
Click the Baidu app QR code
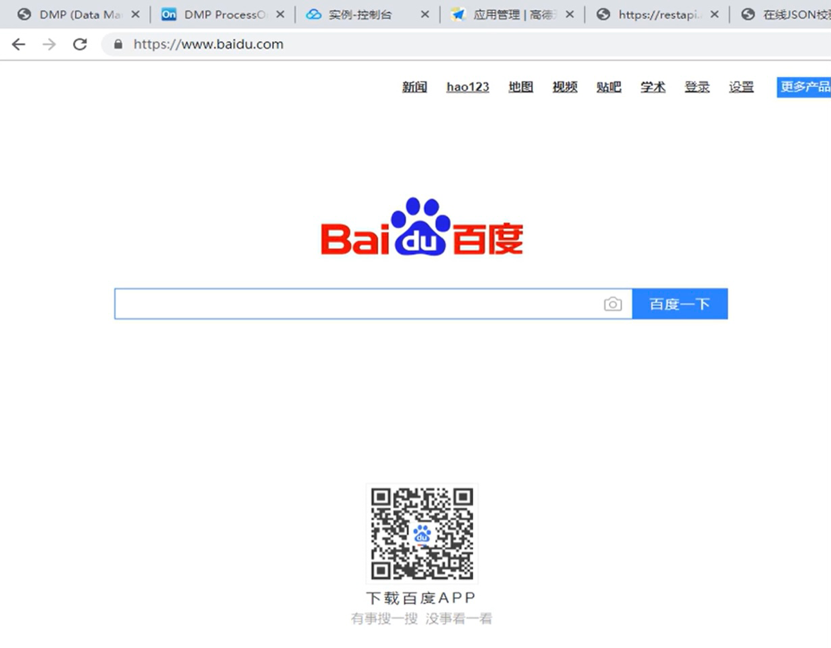pyautogui.click(x=422, y=534)
